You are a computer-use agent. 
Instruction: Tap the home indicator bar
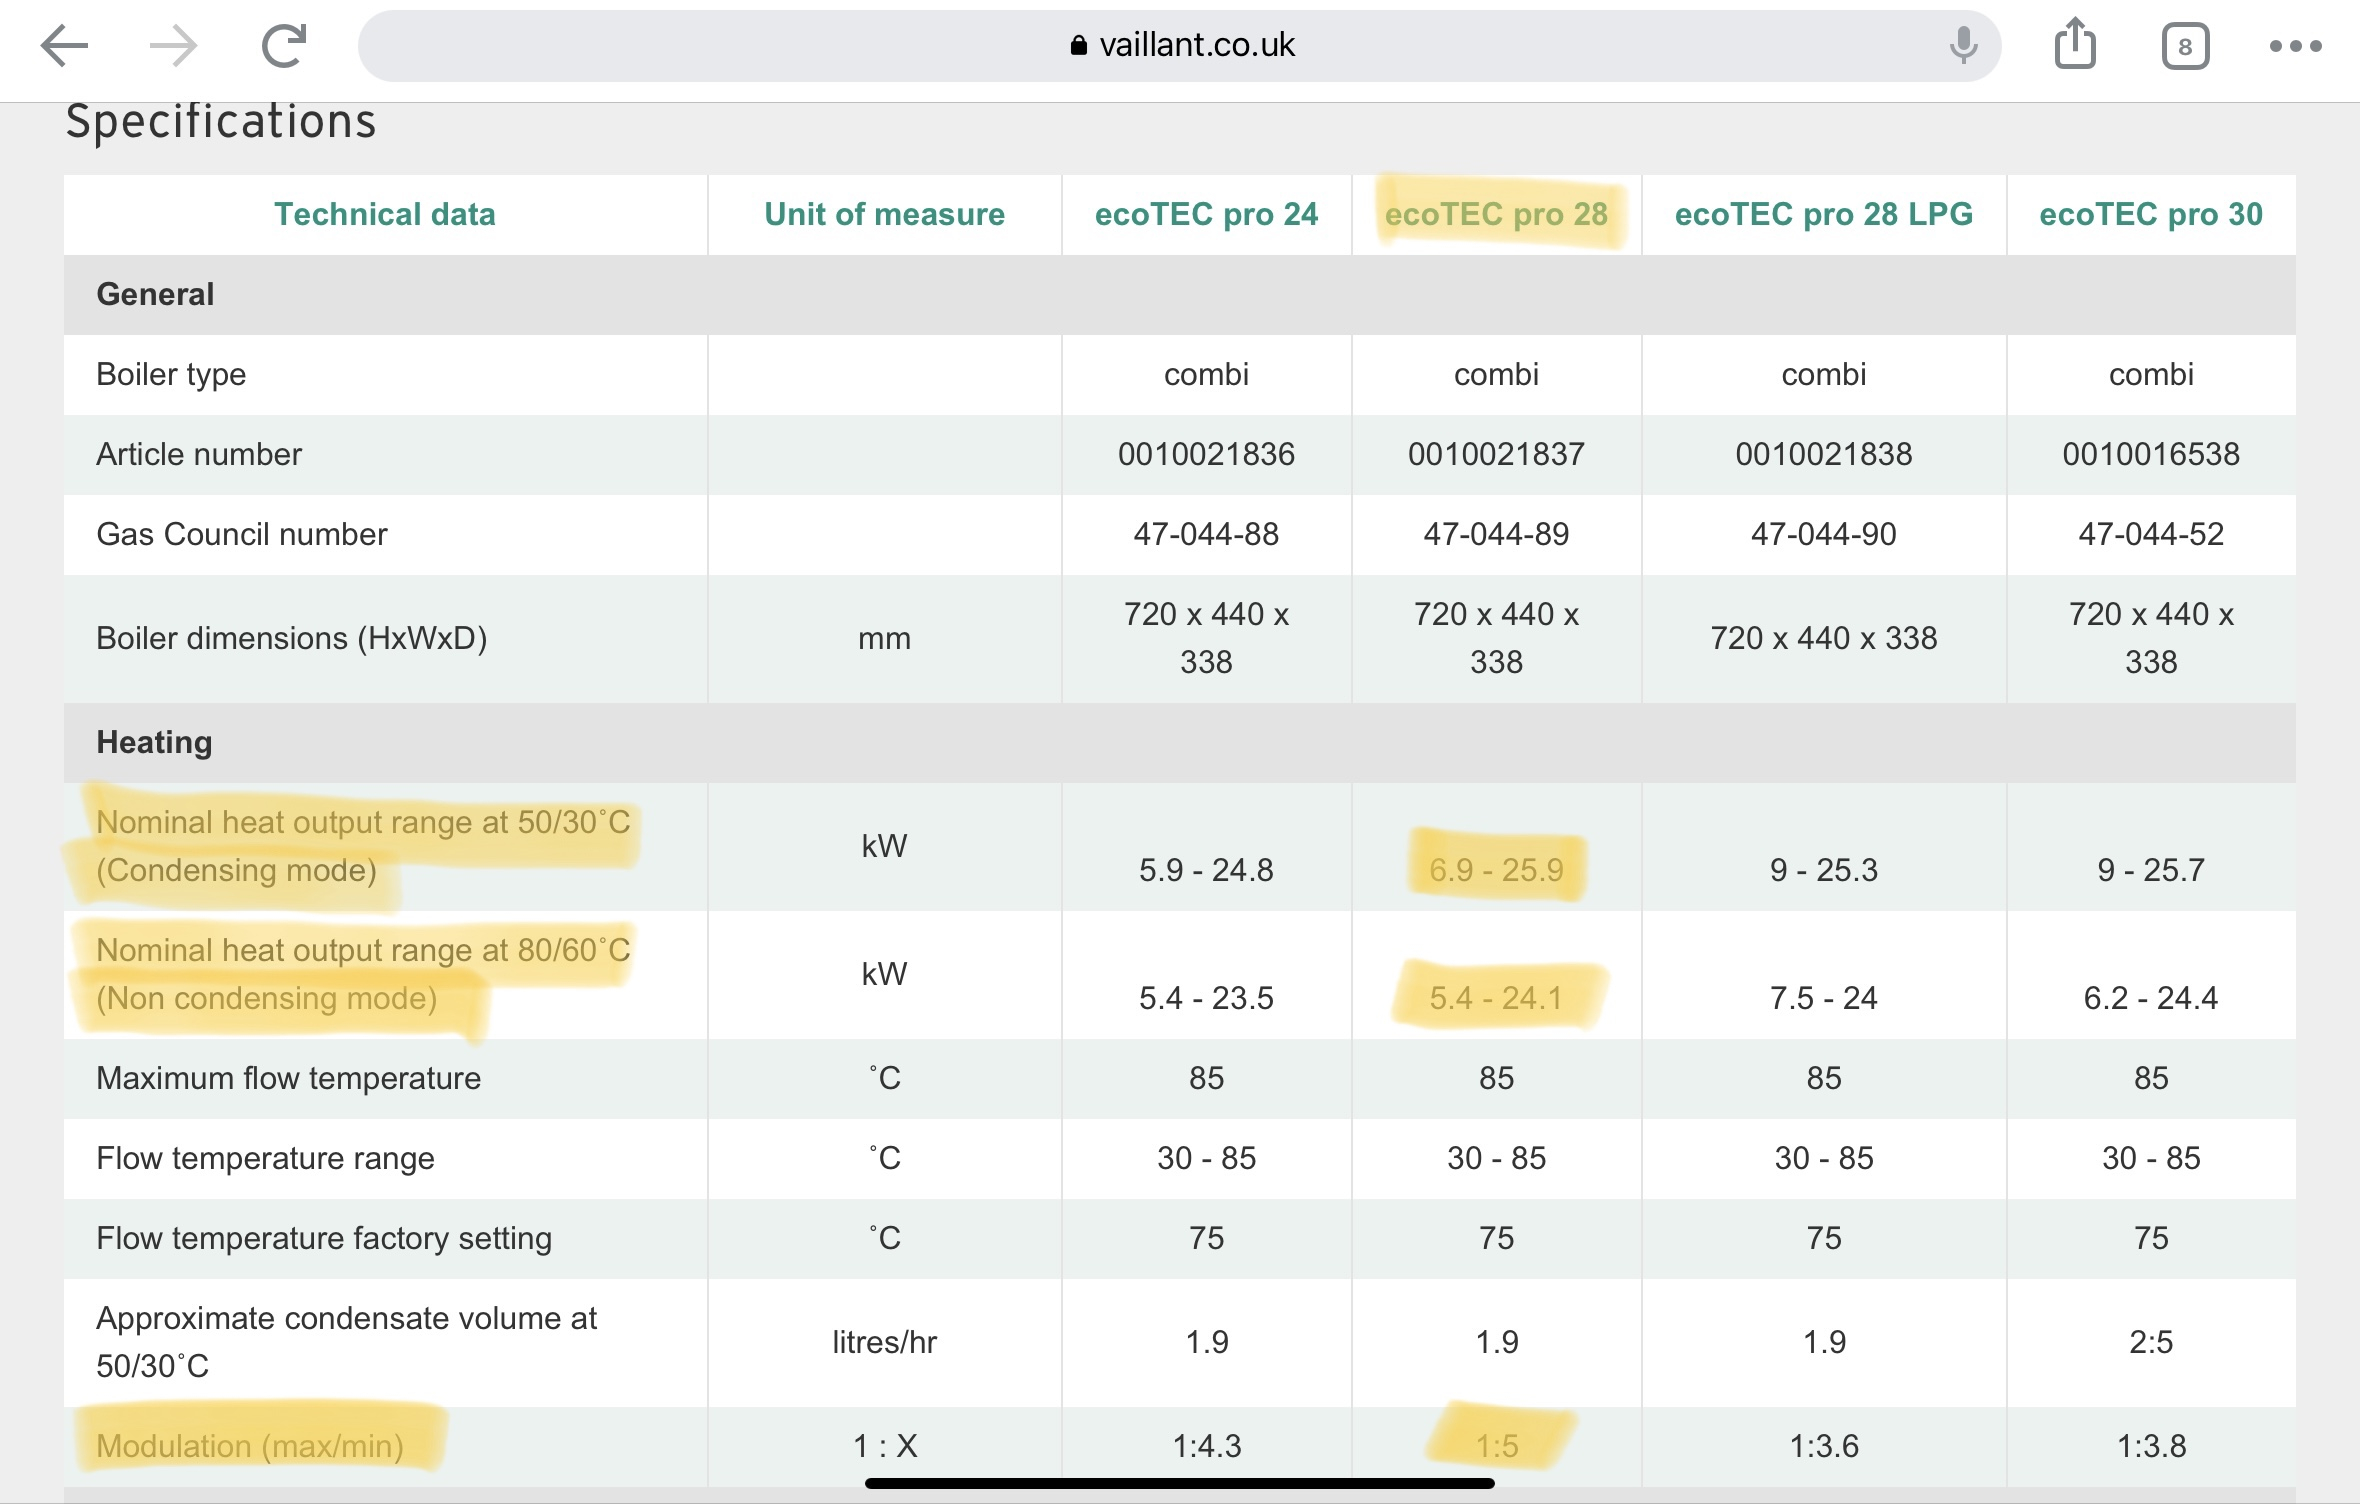pos(1179,1484)
